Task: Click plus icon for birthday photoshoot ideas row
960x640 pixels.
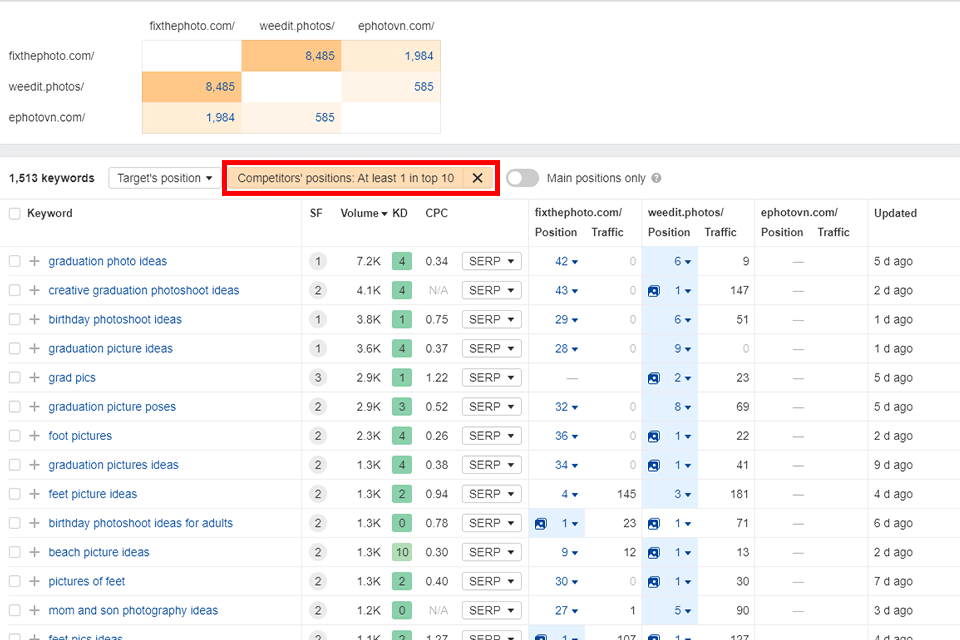Action: [34, 319]
